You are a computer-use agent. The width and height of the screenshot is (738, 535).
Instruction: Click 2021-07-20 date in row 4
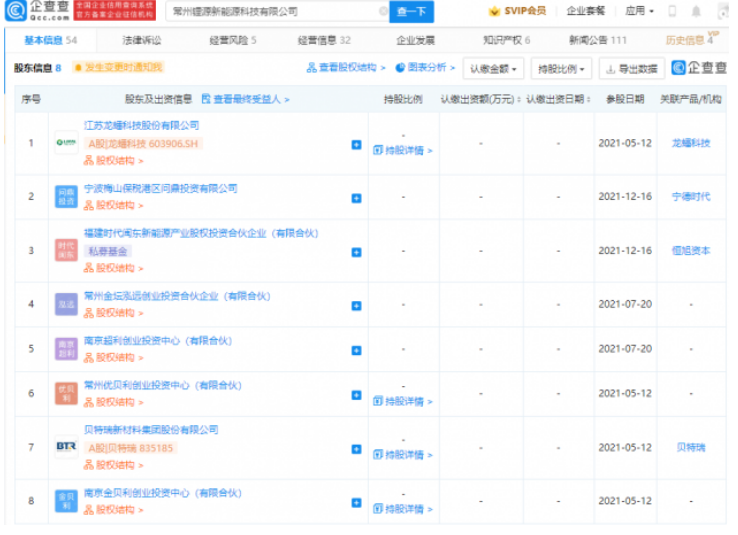pyautogui.click(x=625, y=304)
